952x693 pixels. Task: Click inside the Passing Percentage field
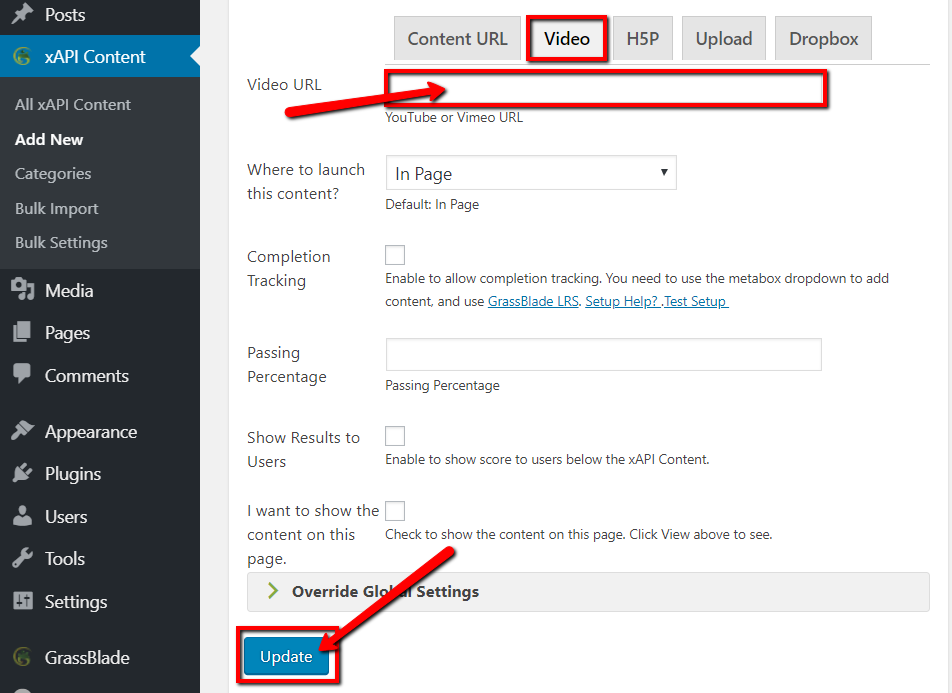[x=602, y=354]
